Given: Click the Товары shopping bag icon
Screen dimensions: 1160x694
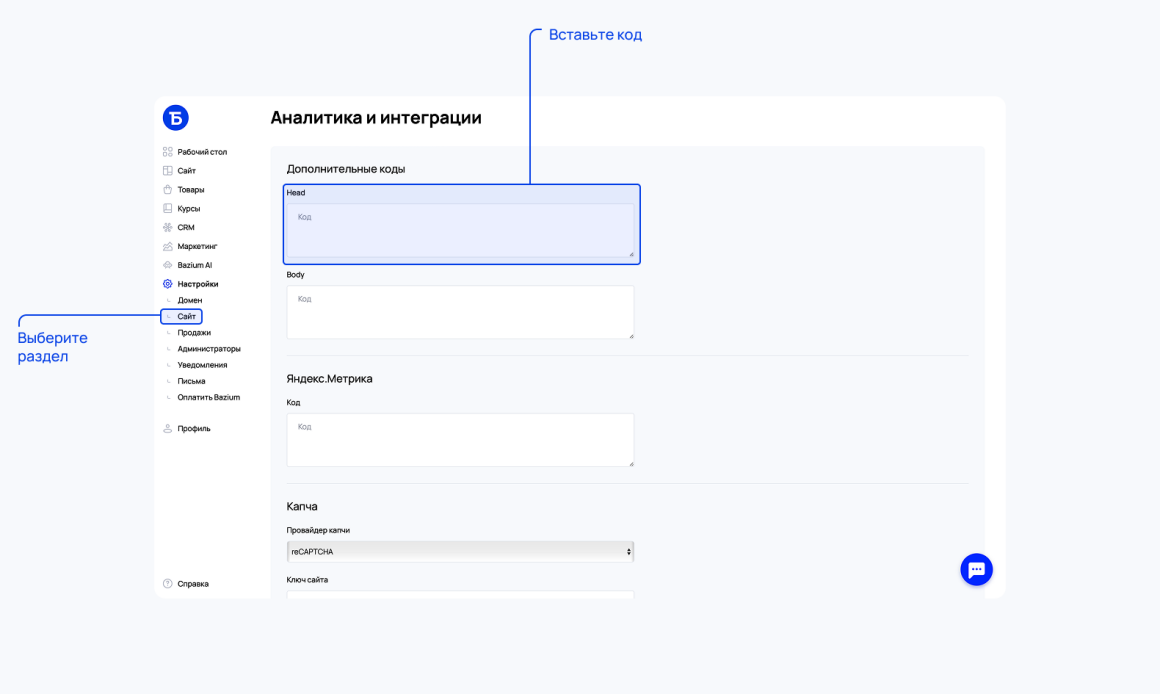Looking at the screenshot, I should click(x=168, y=189).
